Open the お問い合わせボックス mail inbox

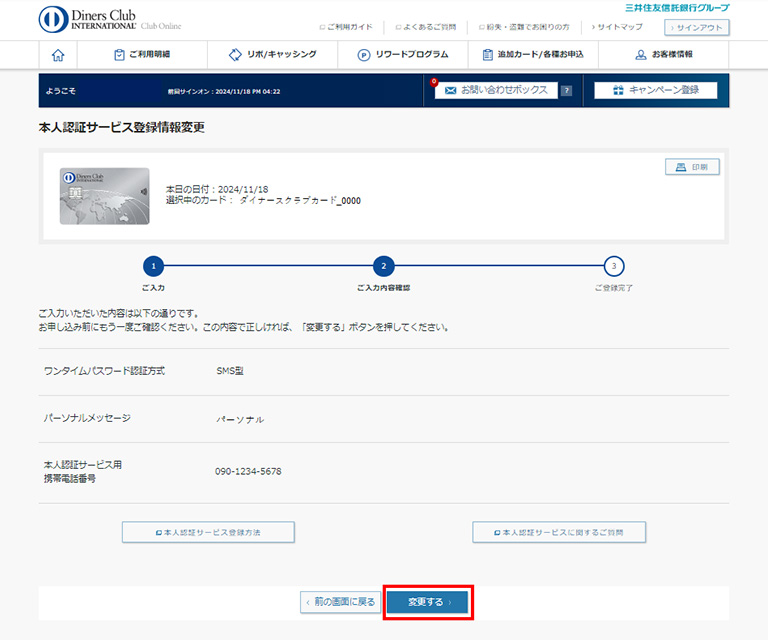pos(495,90)
